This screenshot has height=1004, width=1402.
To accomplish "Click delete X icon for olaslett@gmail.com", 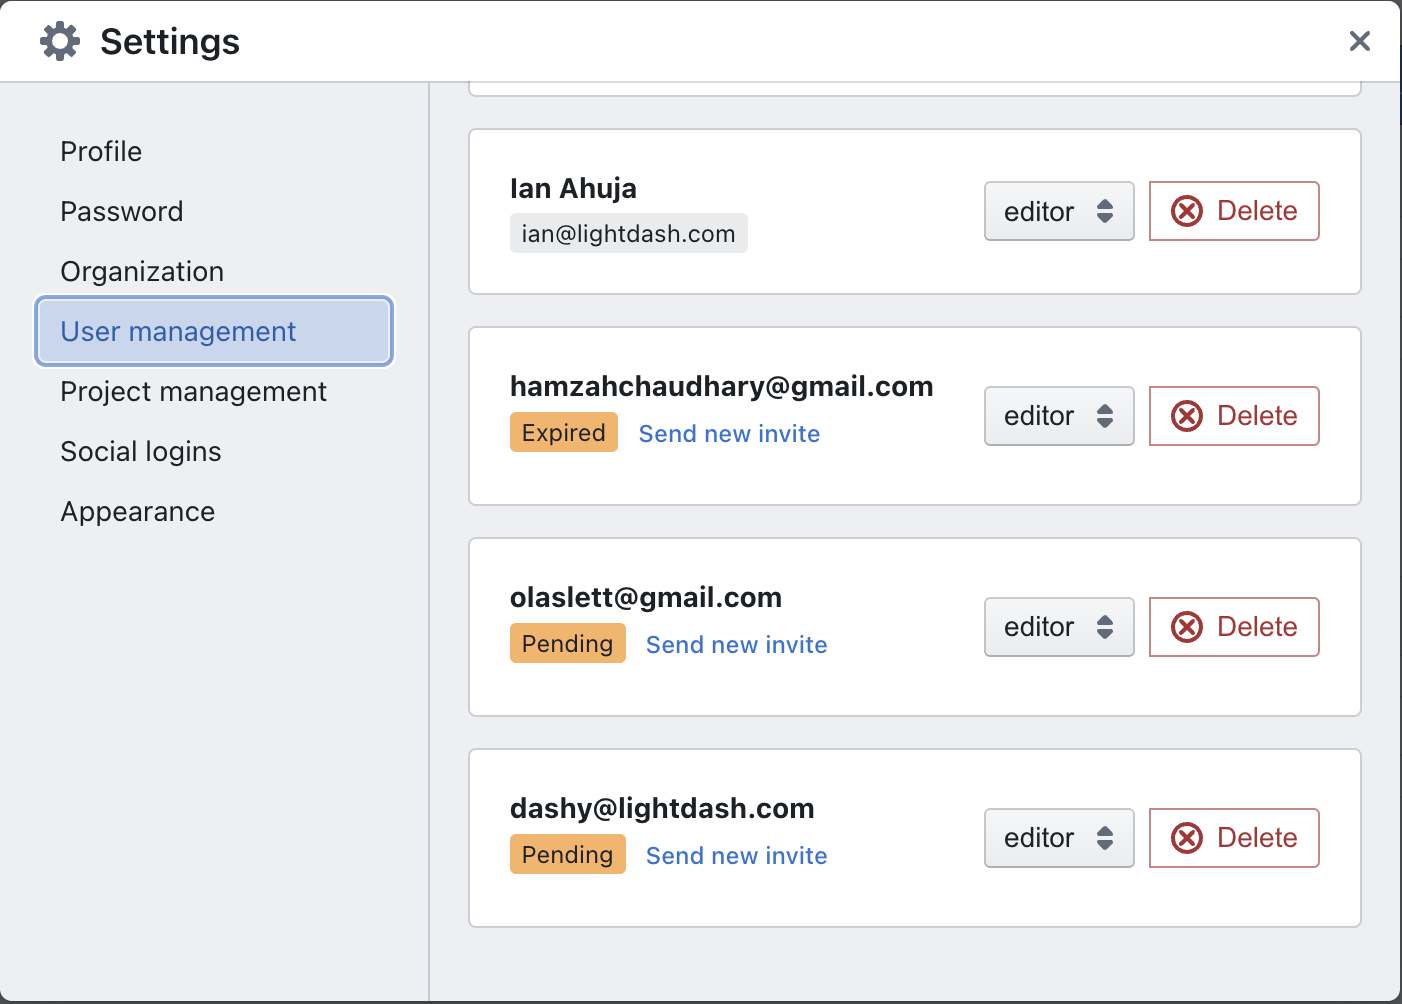I will point(1187,627).
